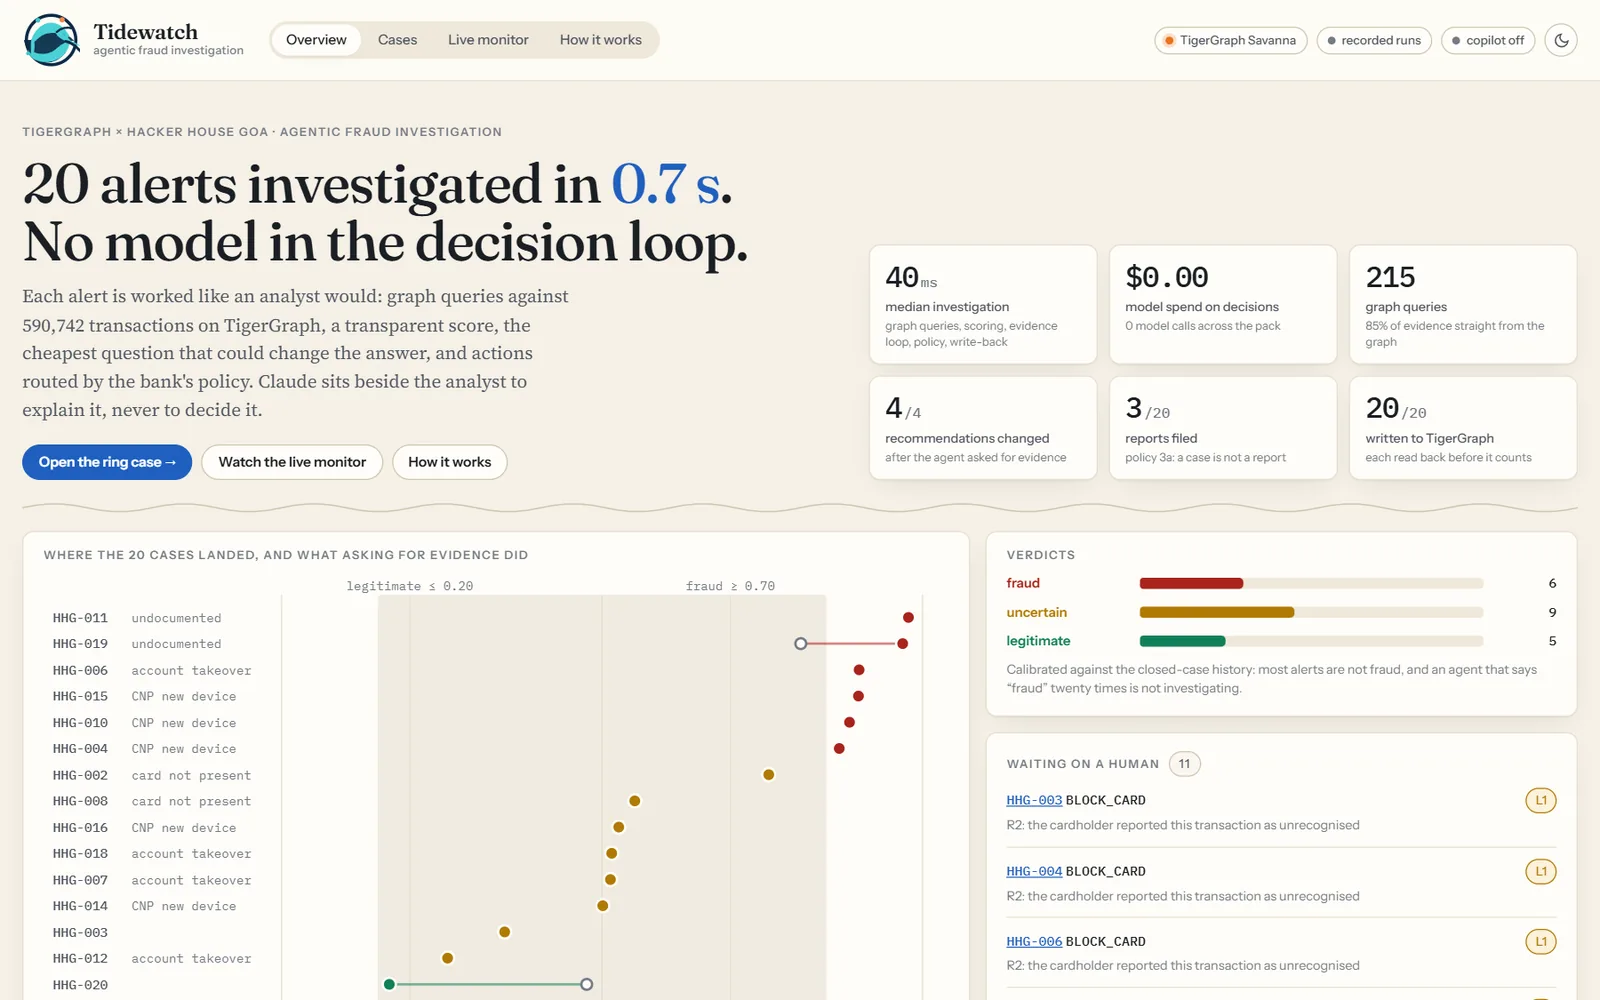Click the 20/20 written to TigerGraph card
This screenshot has width=1600, height=1000.
coord(1463,428)
